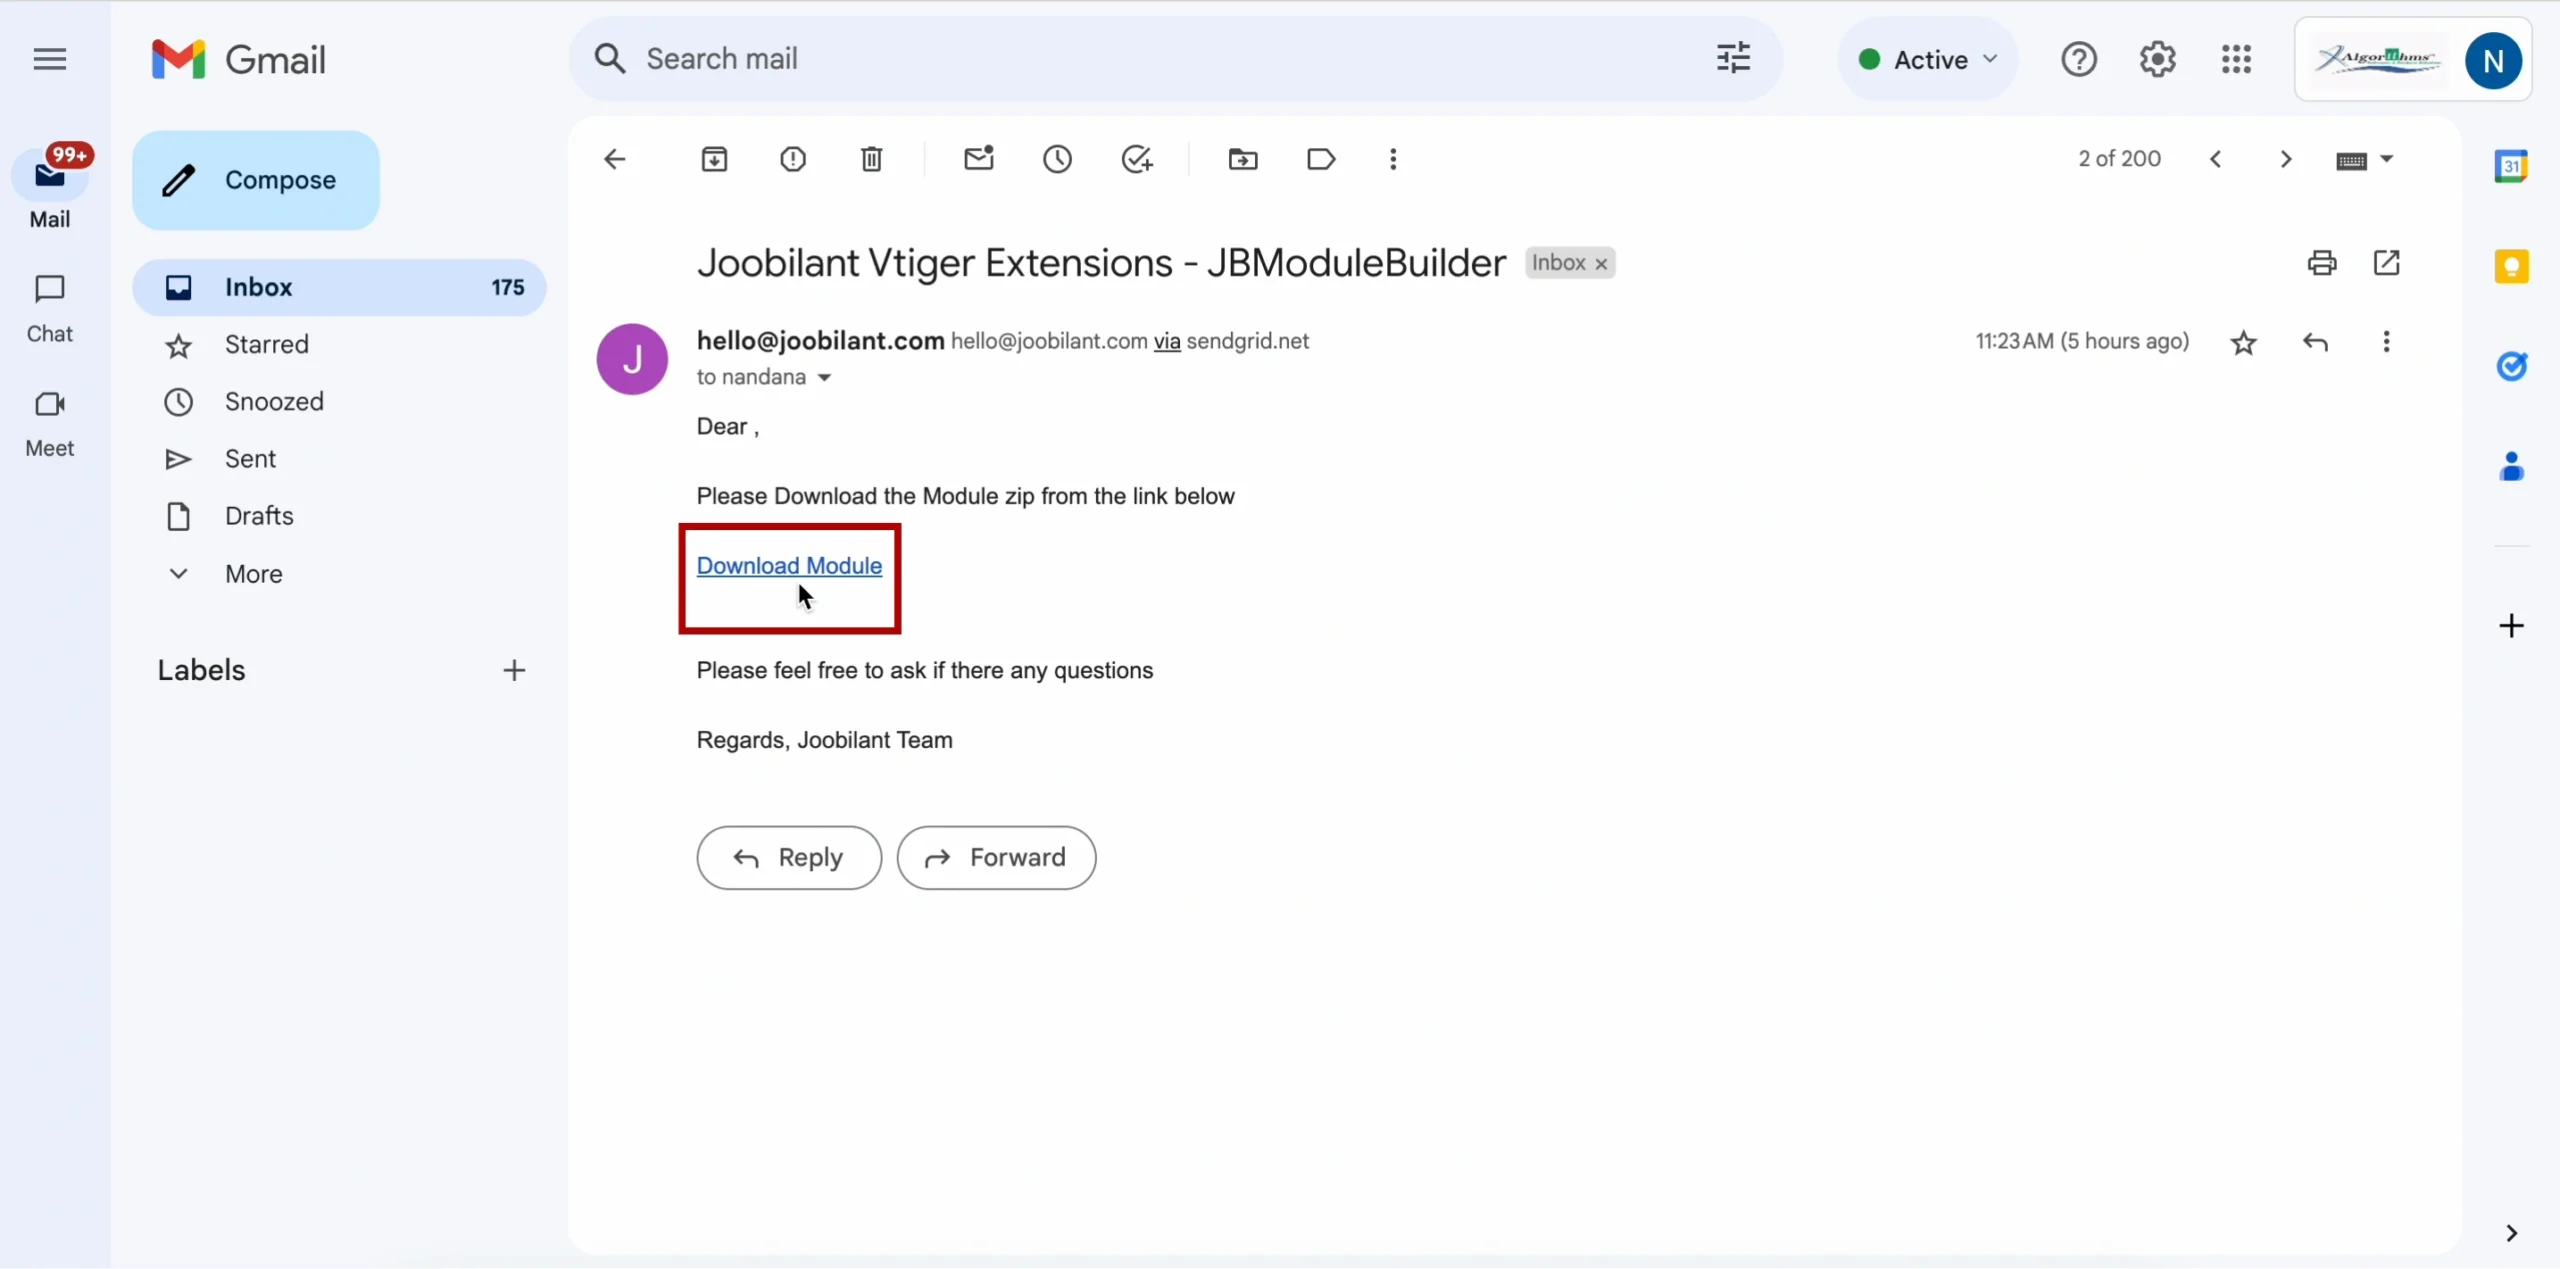Screen dimensions: 2560x1269
Task: Mark the email as unread
Action: 978,159
